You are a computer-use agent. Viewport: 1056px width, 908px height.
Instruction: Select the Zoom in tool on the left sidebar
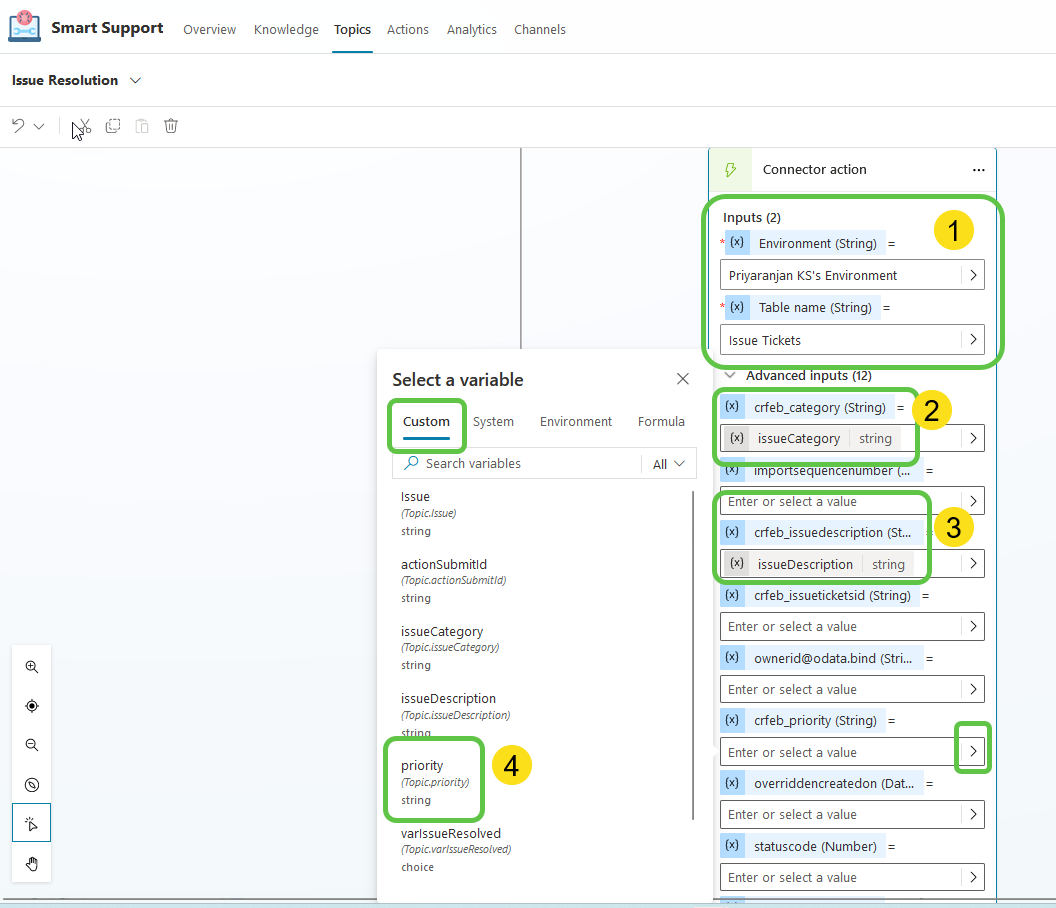tap(31, 666)
